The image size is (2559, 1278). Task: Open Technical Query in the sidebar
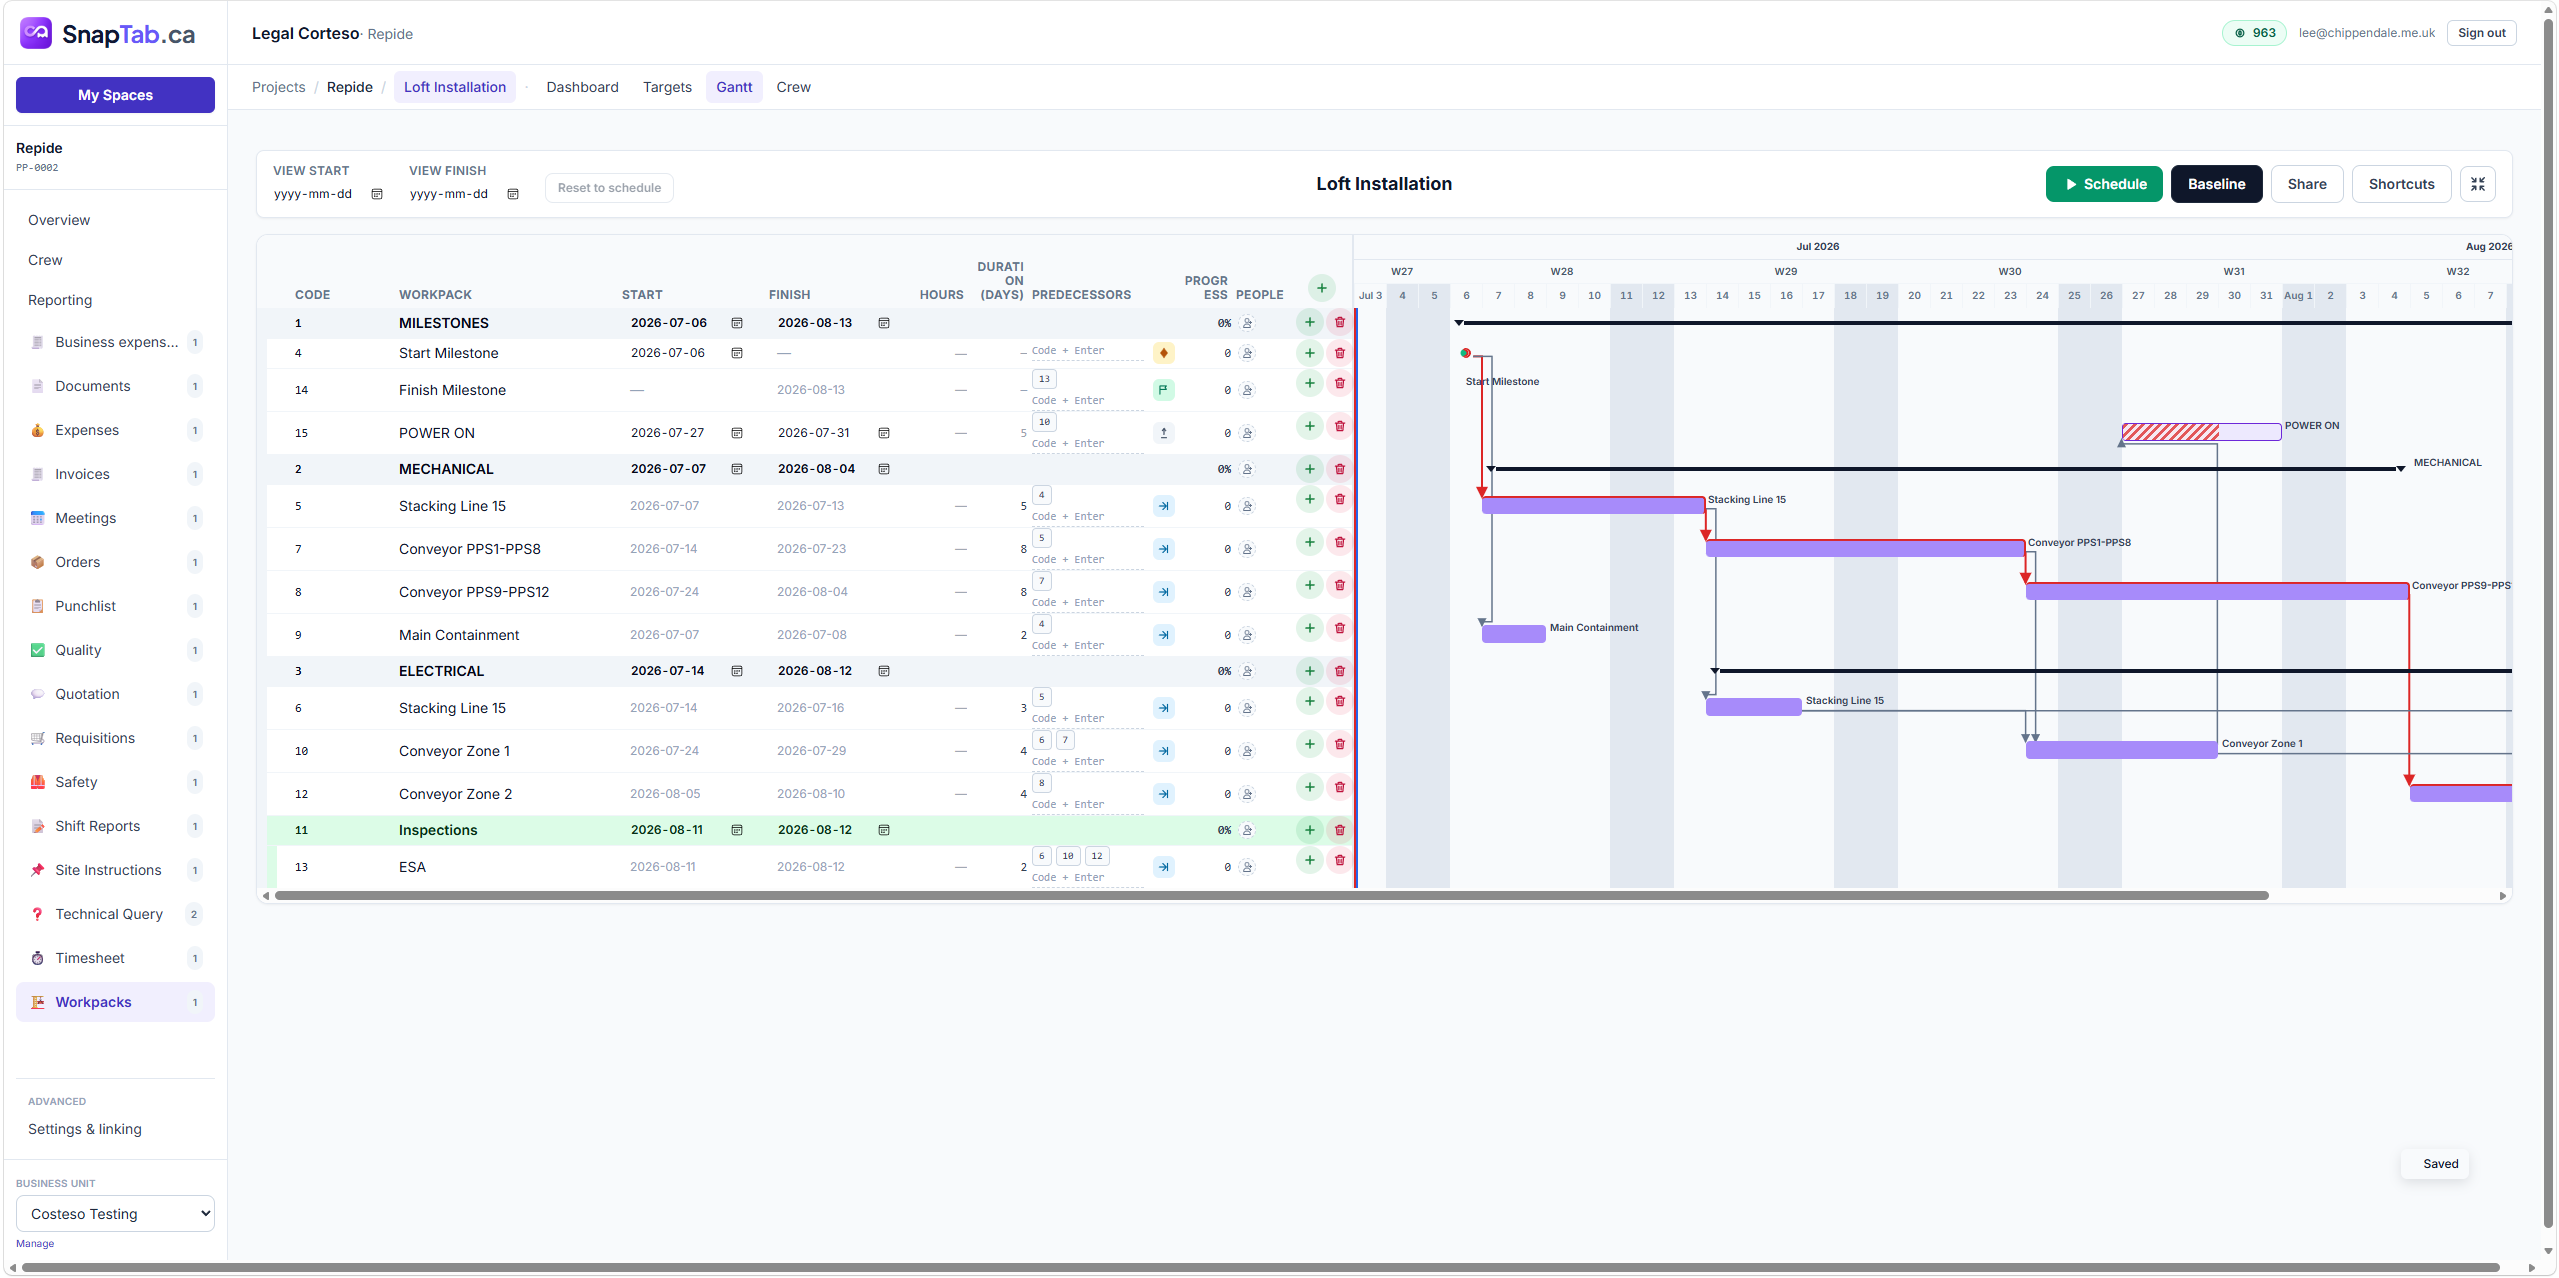115,914
